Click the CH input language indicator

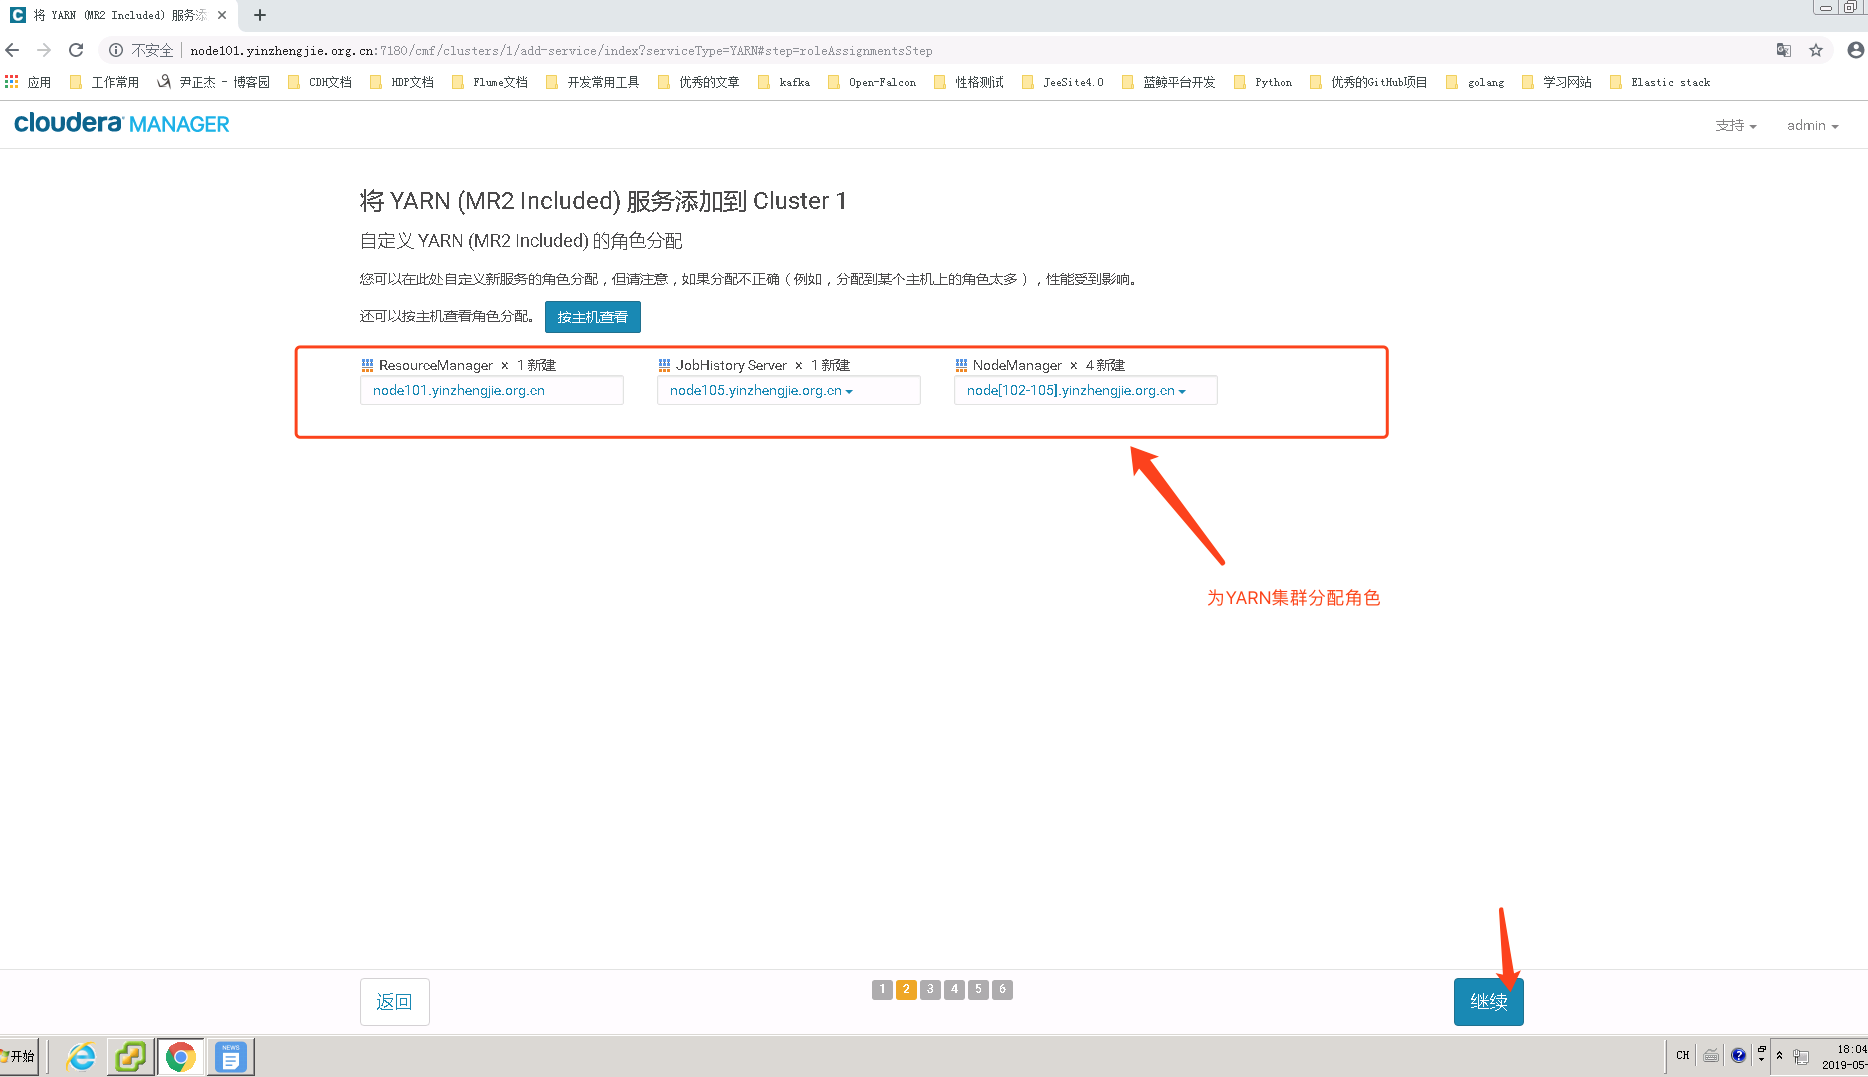pyautogui.click(x=1683, y=1055)
